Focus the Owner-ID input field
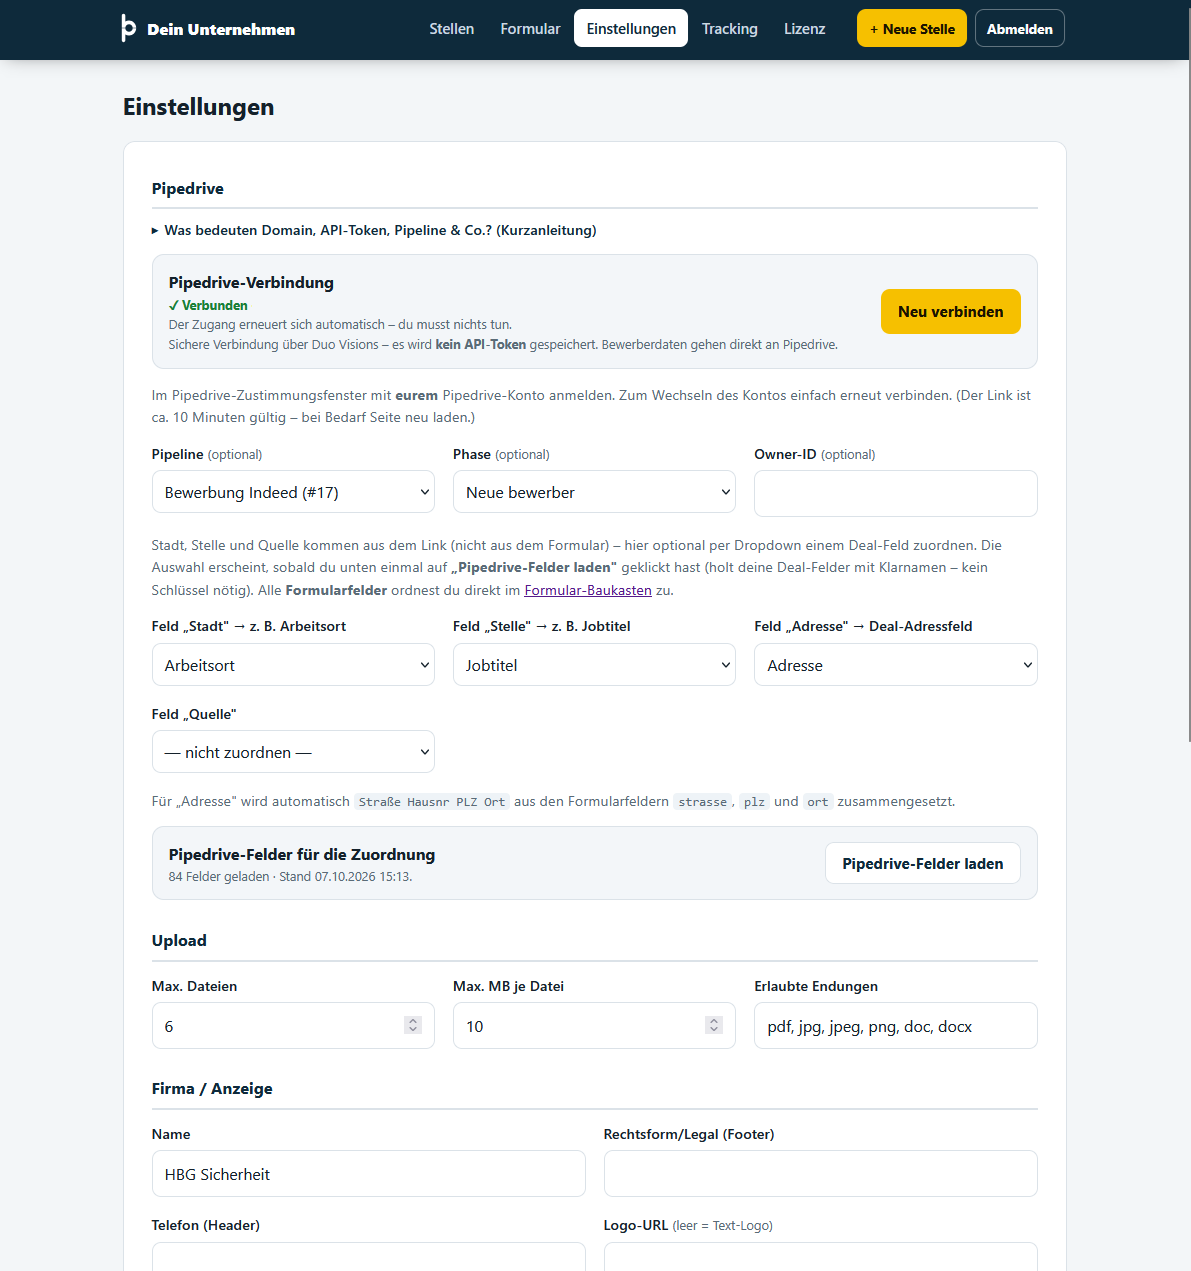This screenshot has height=1271, width=1191. [896, 493]
